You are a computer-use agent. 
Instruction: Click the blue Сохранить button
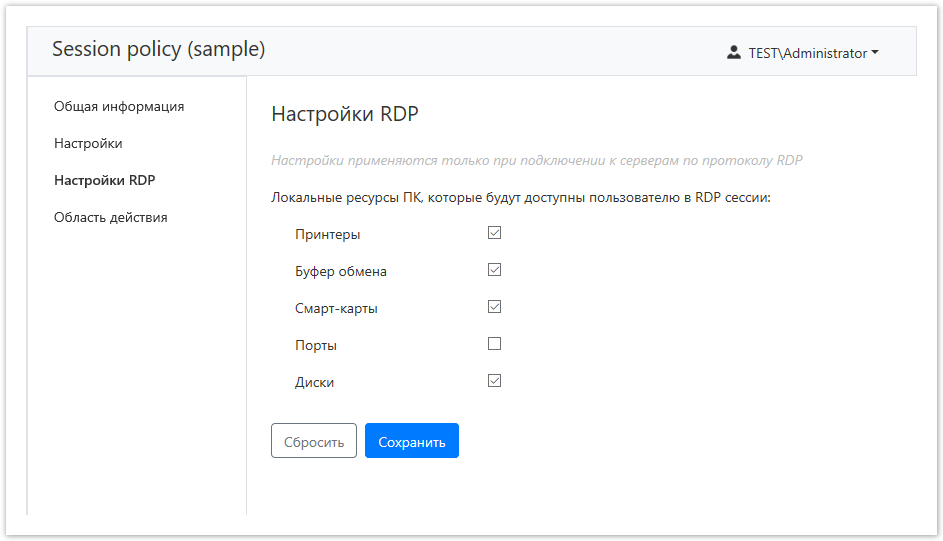point(411,441)
